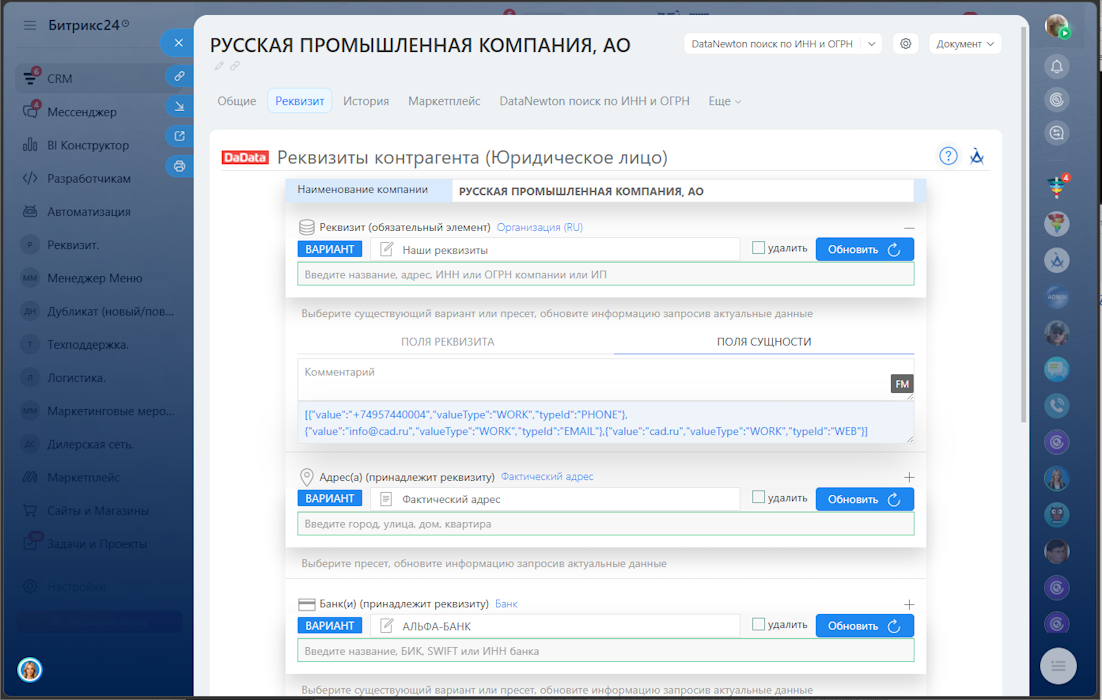1102x700 pixels.
Task: Open DataNewton поиск по ИНН dropdown arrow
Action: pyautogui.click(x=872, y=44)
